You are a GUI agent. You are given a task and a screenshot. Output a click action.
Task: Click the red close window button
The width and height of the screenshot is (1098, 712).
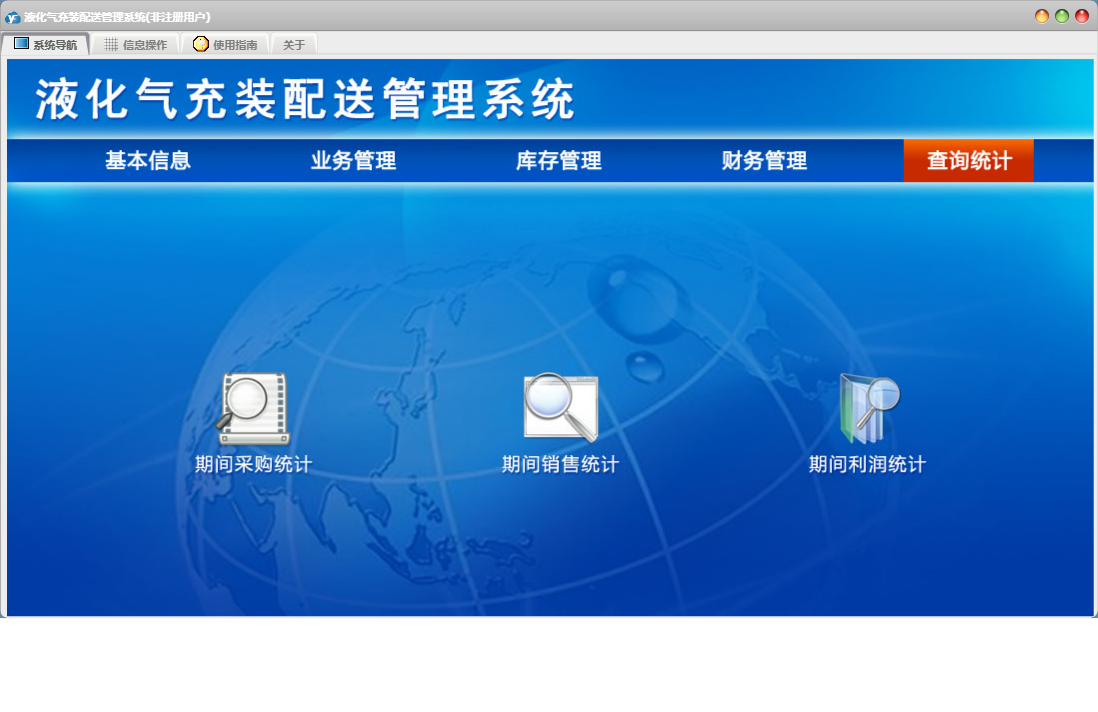tap(1082, 16)
